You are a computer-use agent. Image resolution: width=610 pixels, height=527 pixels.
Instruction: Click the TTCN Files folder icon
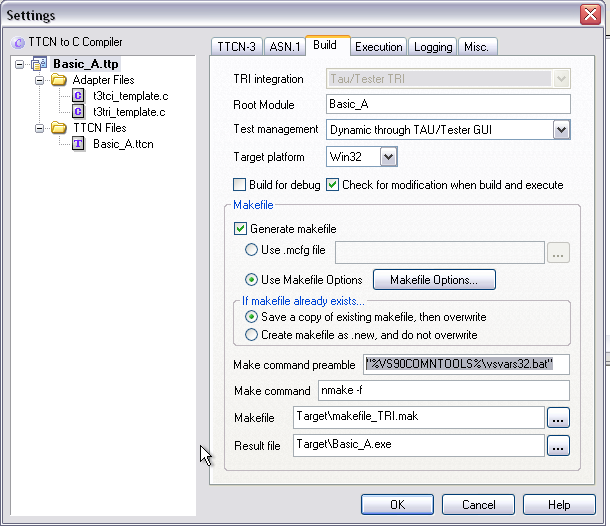click(x=59, y=128)
